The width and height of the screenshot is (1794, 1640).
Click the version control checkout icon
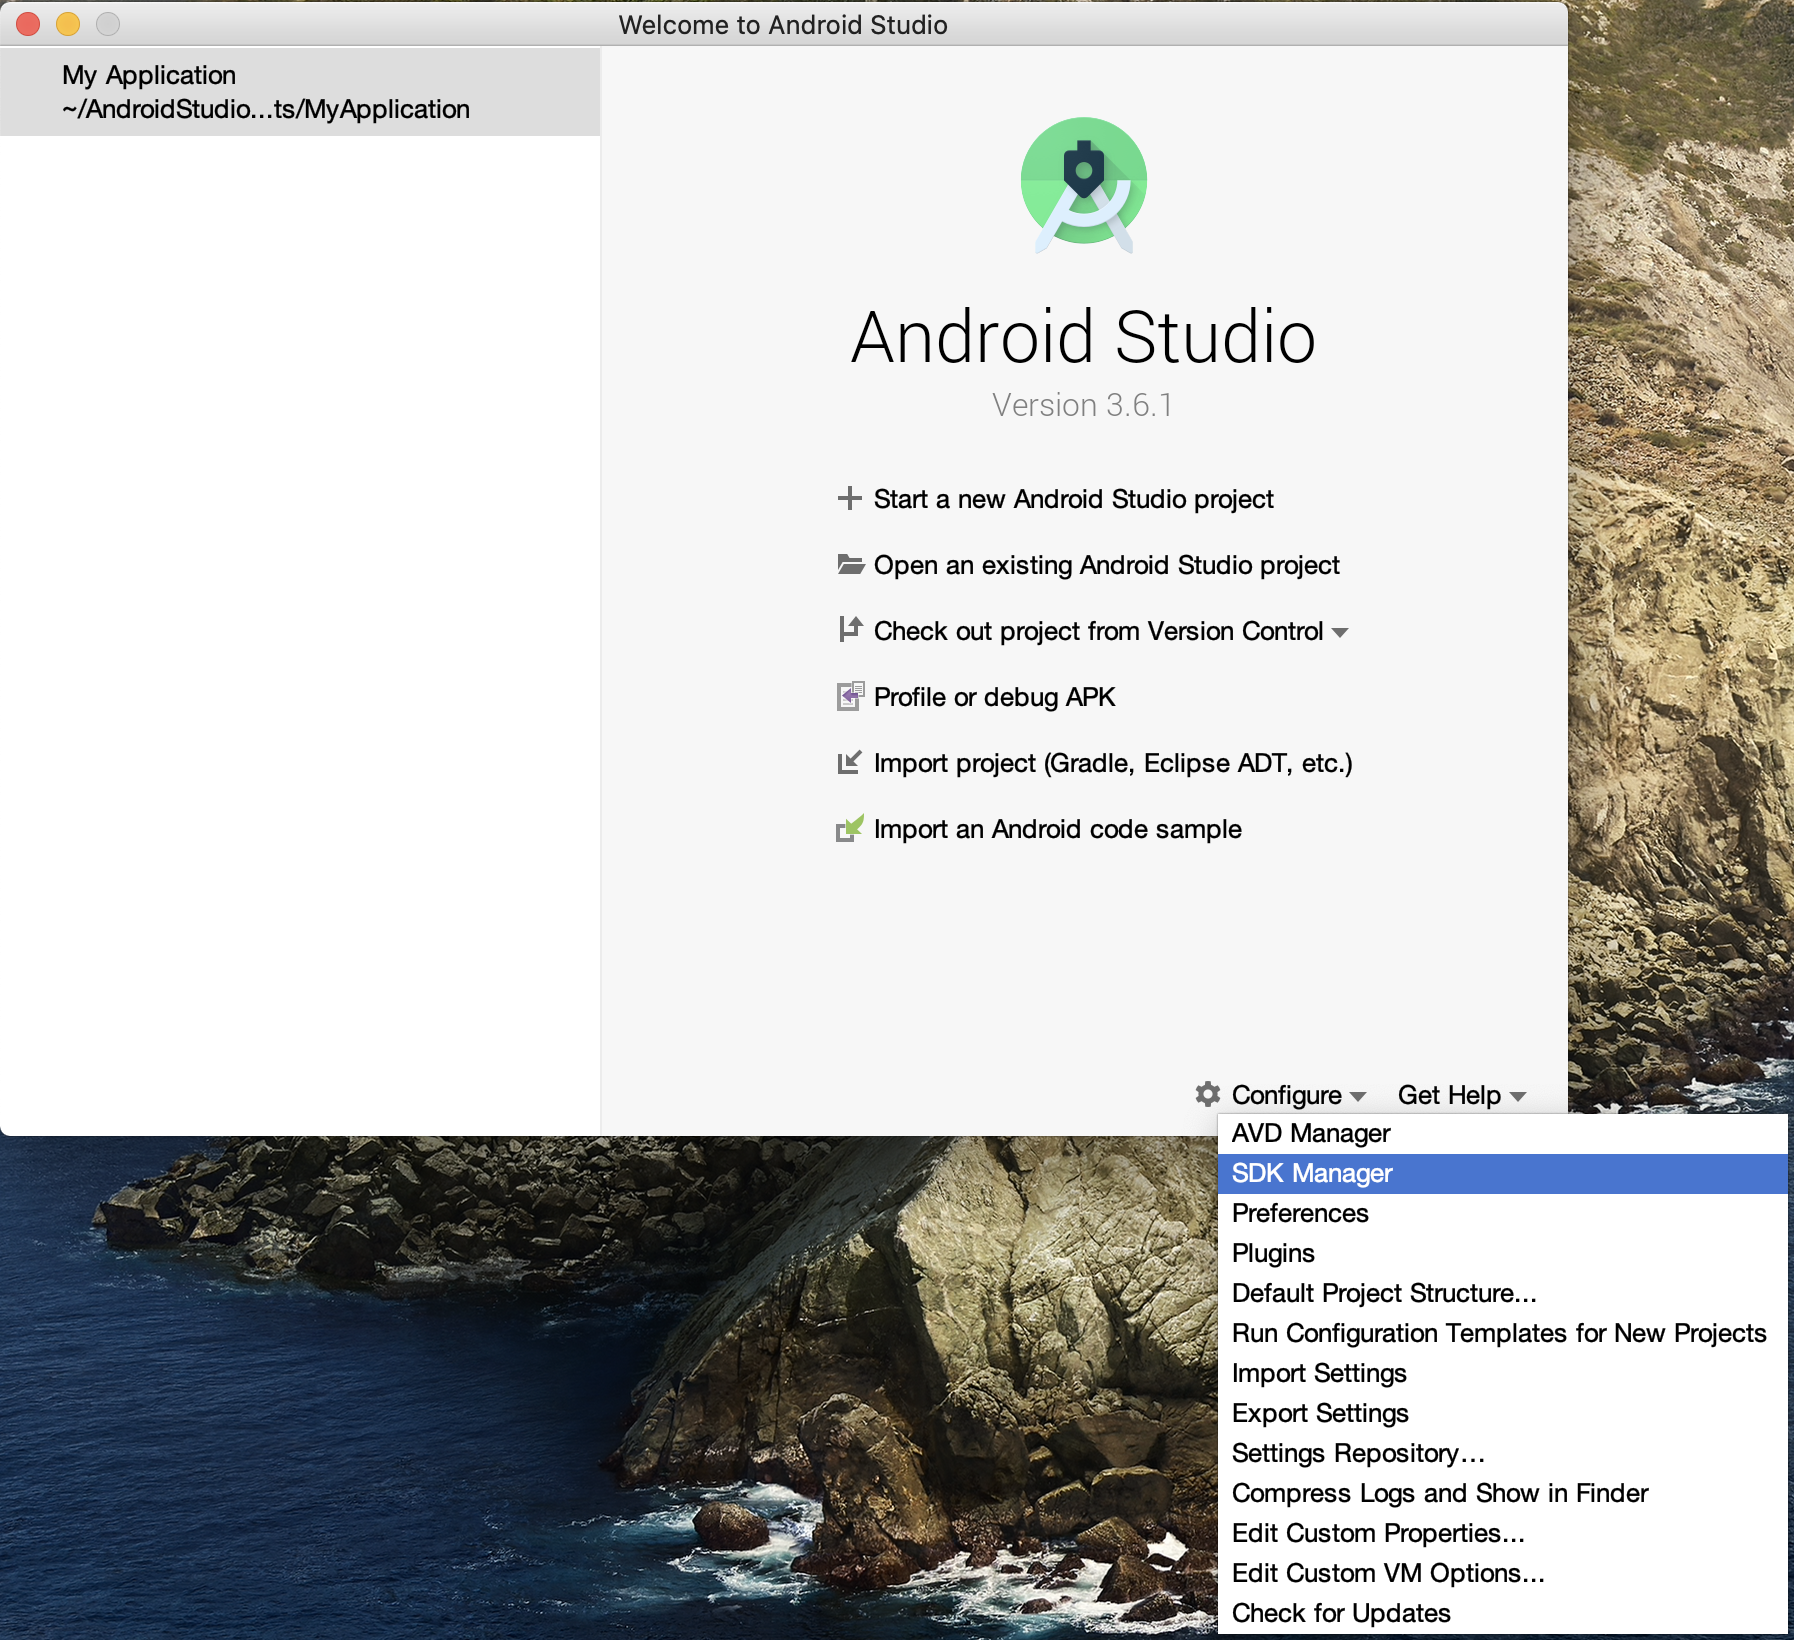tap(850, 629)
